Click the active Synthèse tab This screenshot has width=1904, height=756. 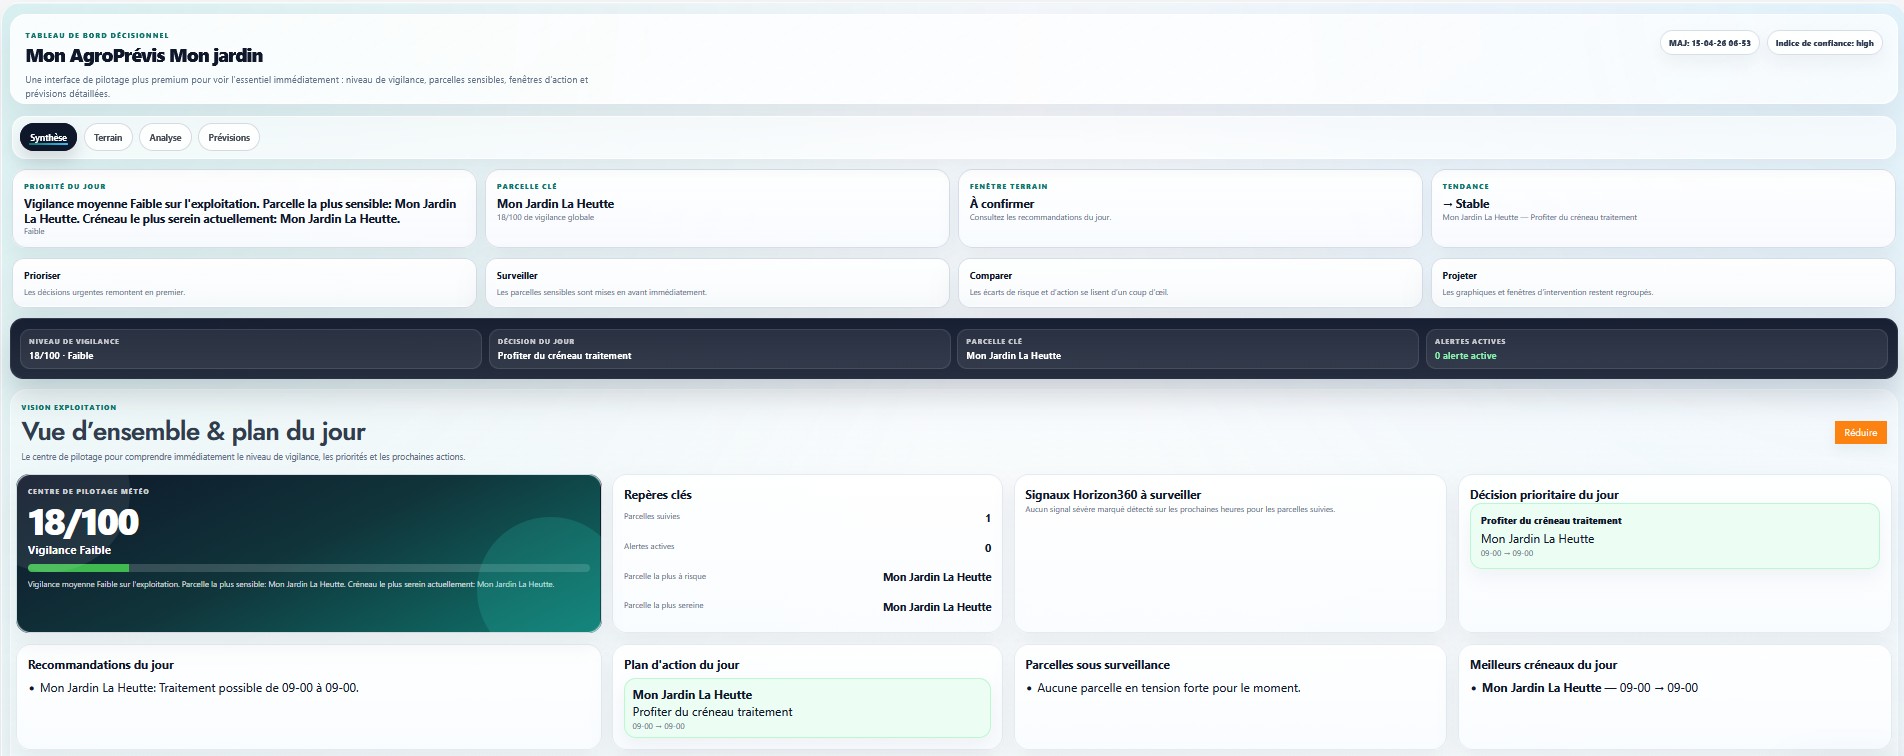48,138
